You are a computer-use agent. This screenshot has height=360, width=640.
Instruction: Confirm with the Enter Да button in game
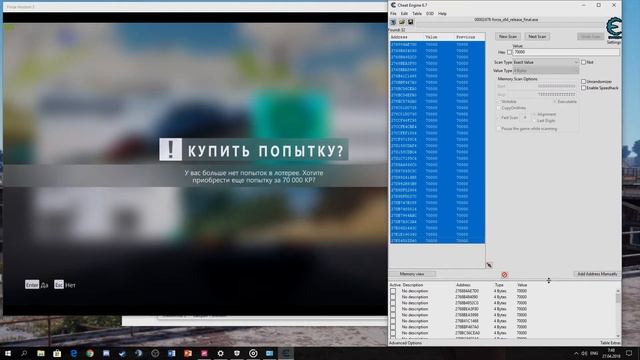click(x=36, y=285)
